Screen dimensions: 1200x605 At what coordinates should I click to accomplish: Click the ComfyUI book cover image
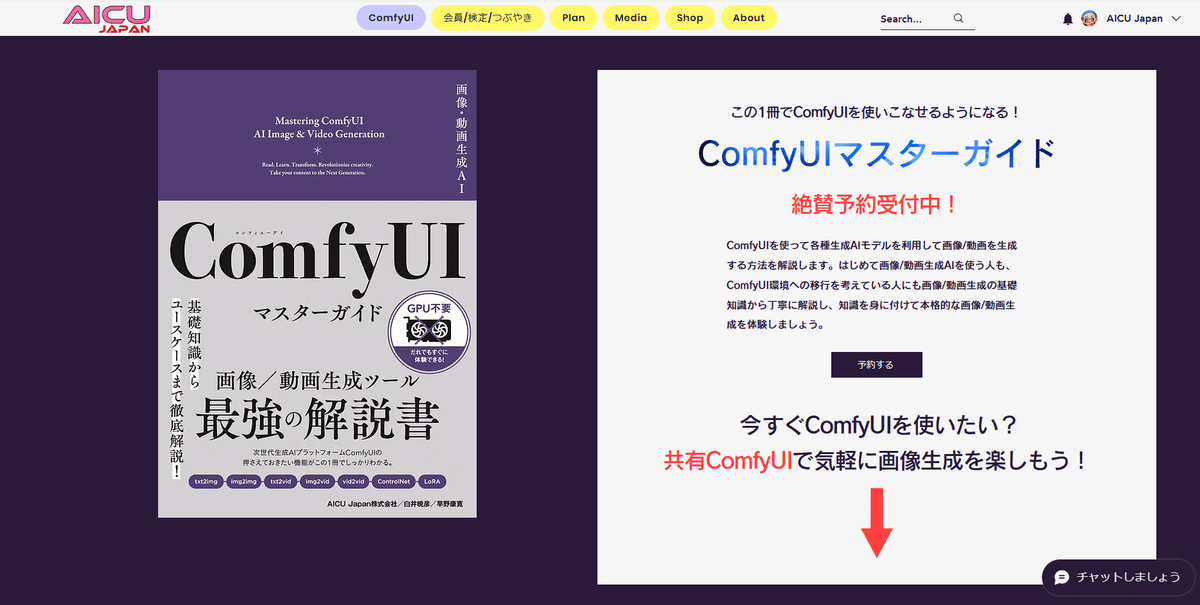(317, 294)
